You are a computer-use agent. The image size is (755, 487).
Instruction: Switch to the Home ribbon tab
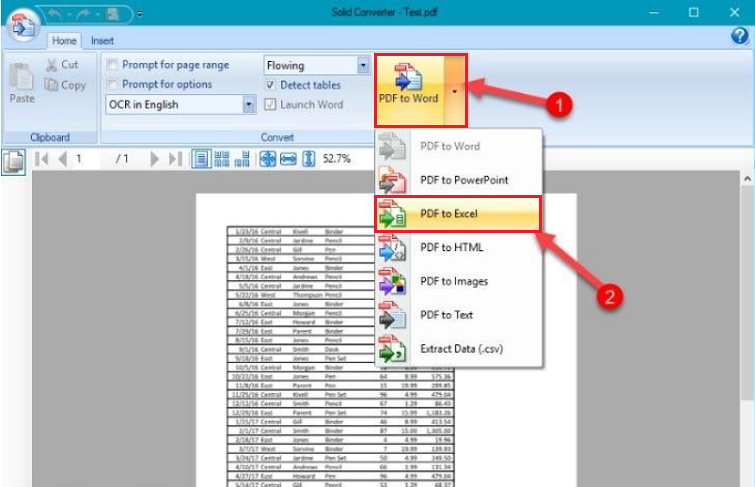pyautogui.click(x=64, y=40)
